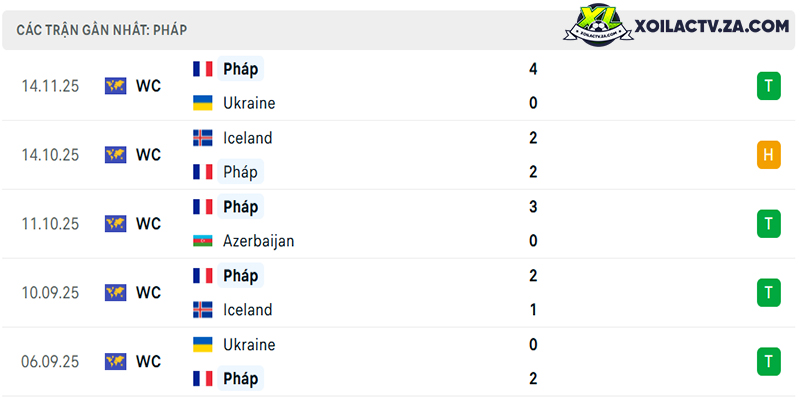The height and width of the screenshot is (400, 800).
Task: Open the highlighted Pháp team in the 14.11.25 match
Action: pos(240,69)
